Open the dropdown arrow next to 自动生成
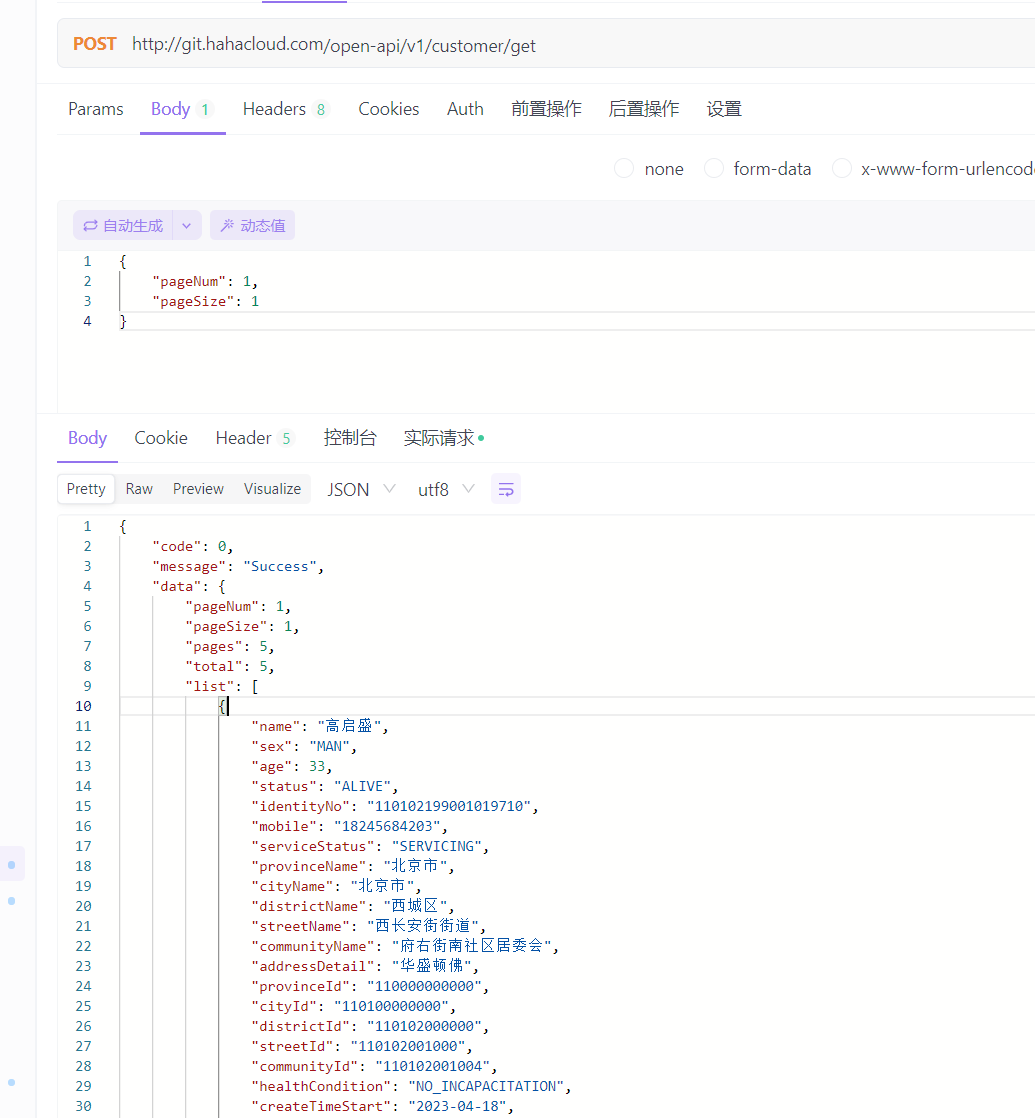 (187, 226)
